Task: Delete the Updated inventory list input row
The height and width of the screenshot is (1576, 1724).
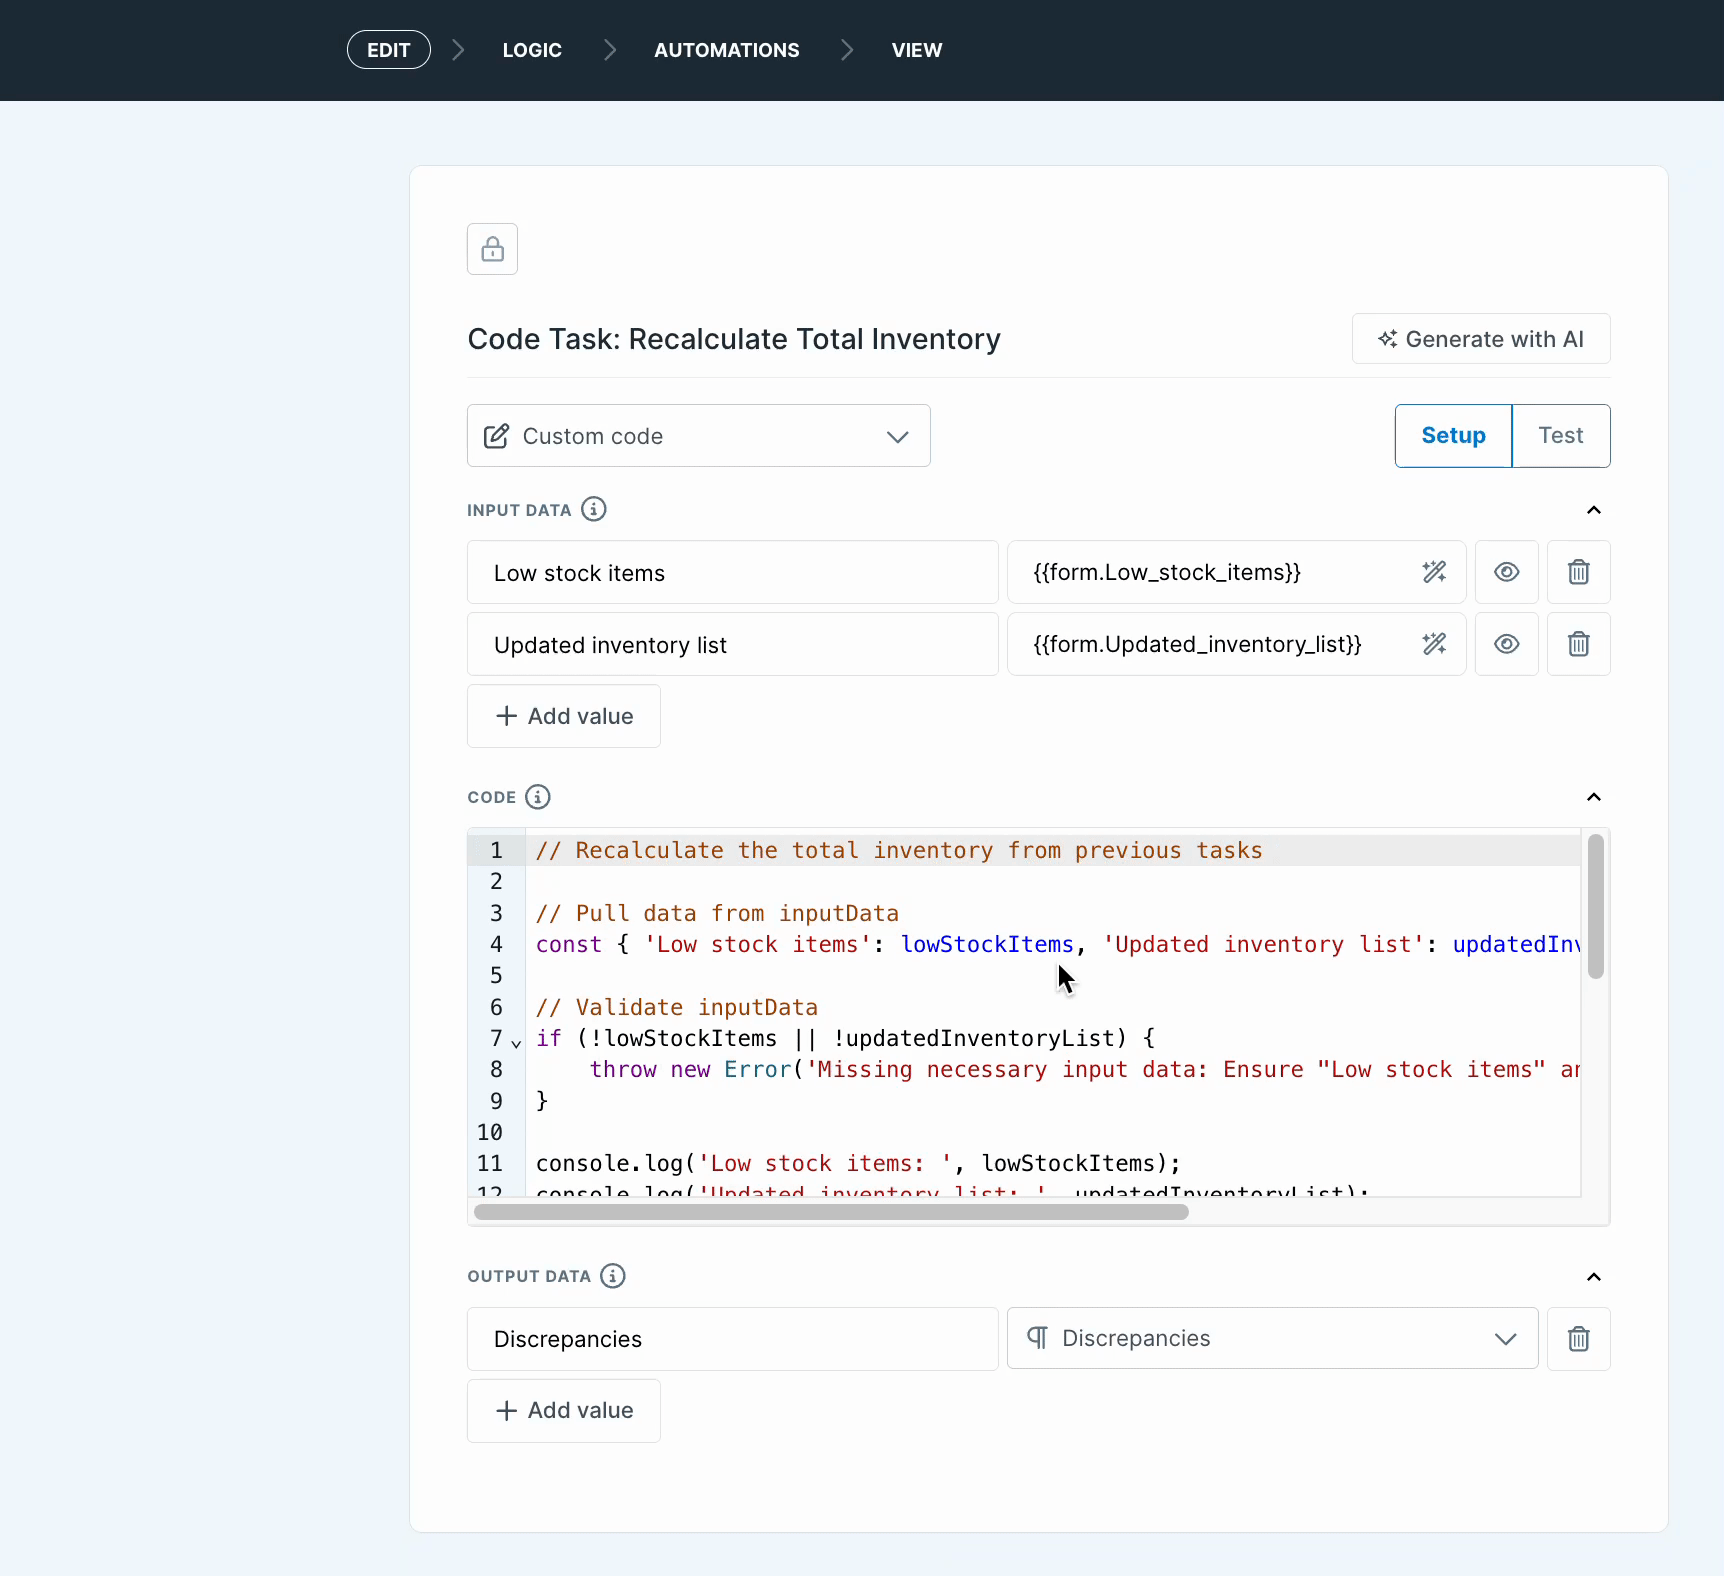Action: pyautogui.click(x=1578, y=644)
